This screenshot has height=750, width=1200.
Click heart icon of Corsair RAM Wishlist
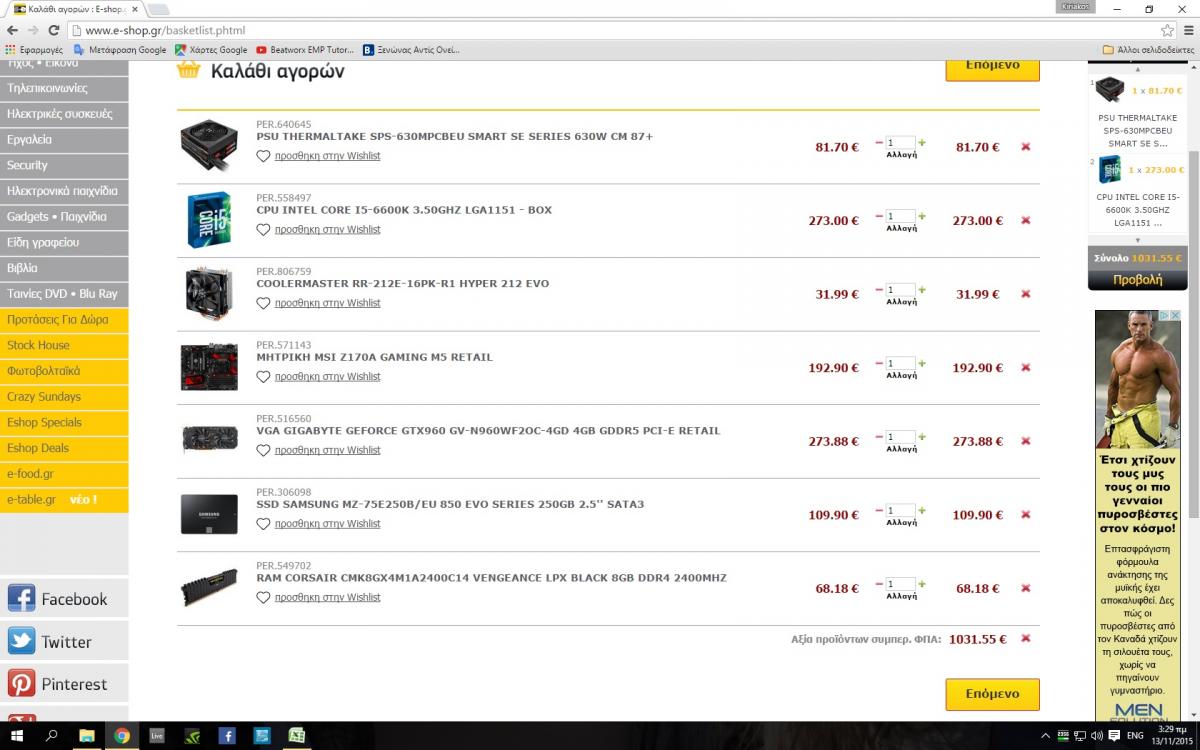click(x=263, y=597)
